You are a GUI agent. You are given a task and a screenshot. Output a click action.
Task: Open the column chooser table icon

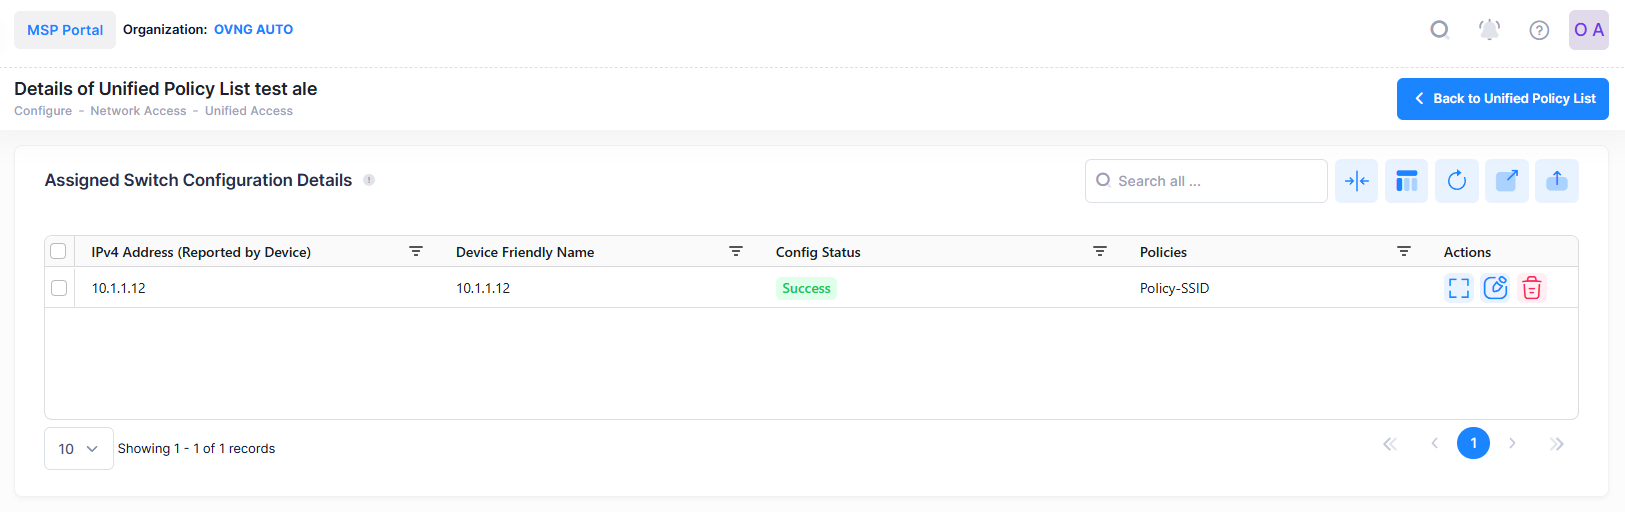tap(1406, 181)
